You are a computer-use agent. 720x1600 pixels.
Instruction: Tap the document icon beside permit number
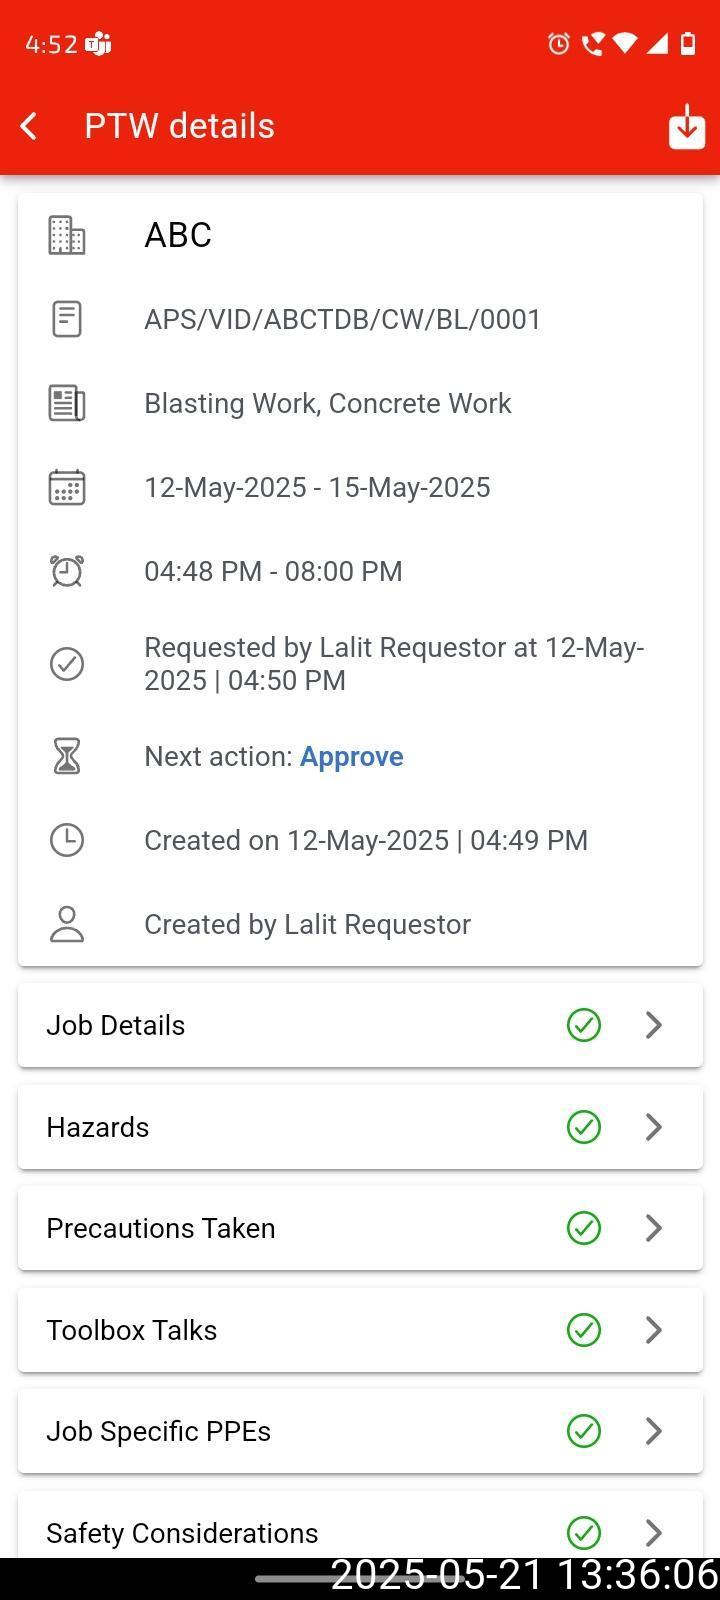pos(67,319)
